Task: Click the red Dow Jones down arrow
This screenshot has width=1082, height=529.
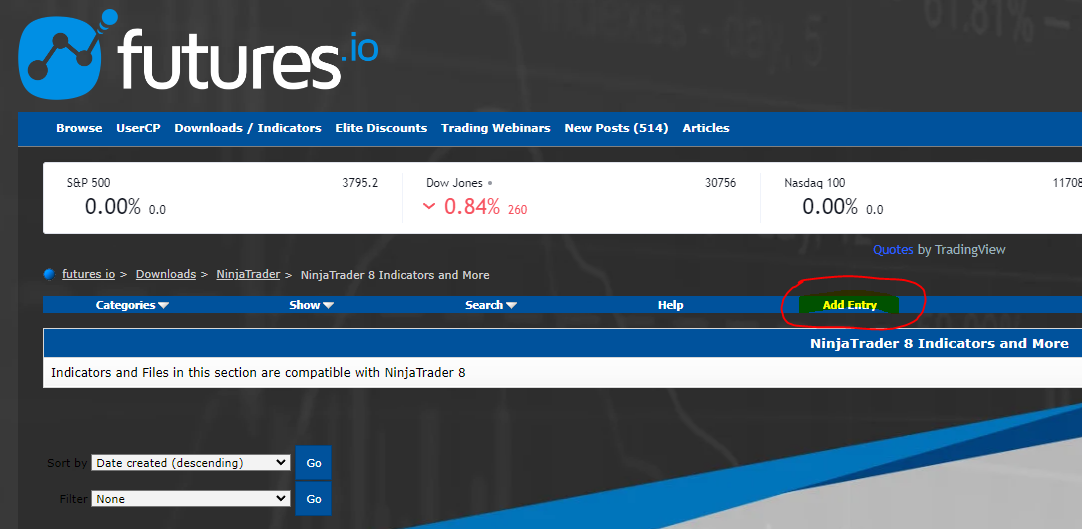Action: 429,206
